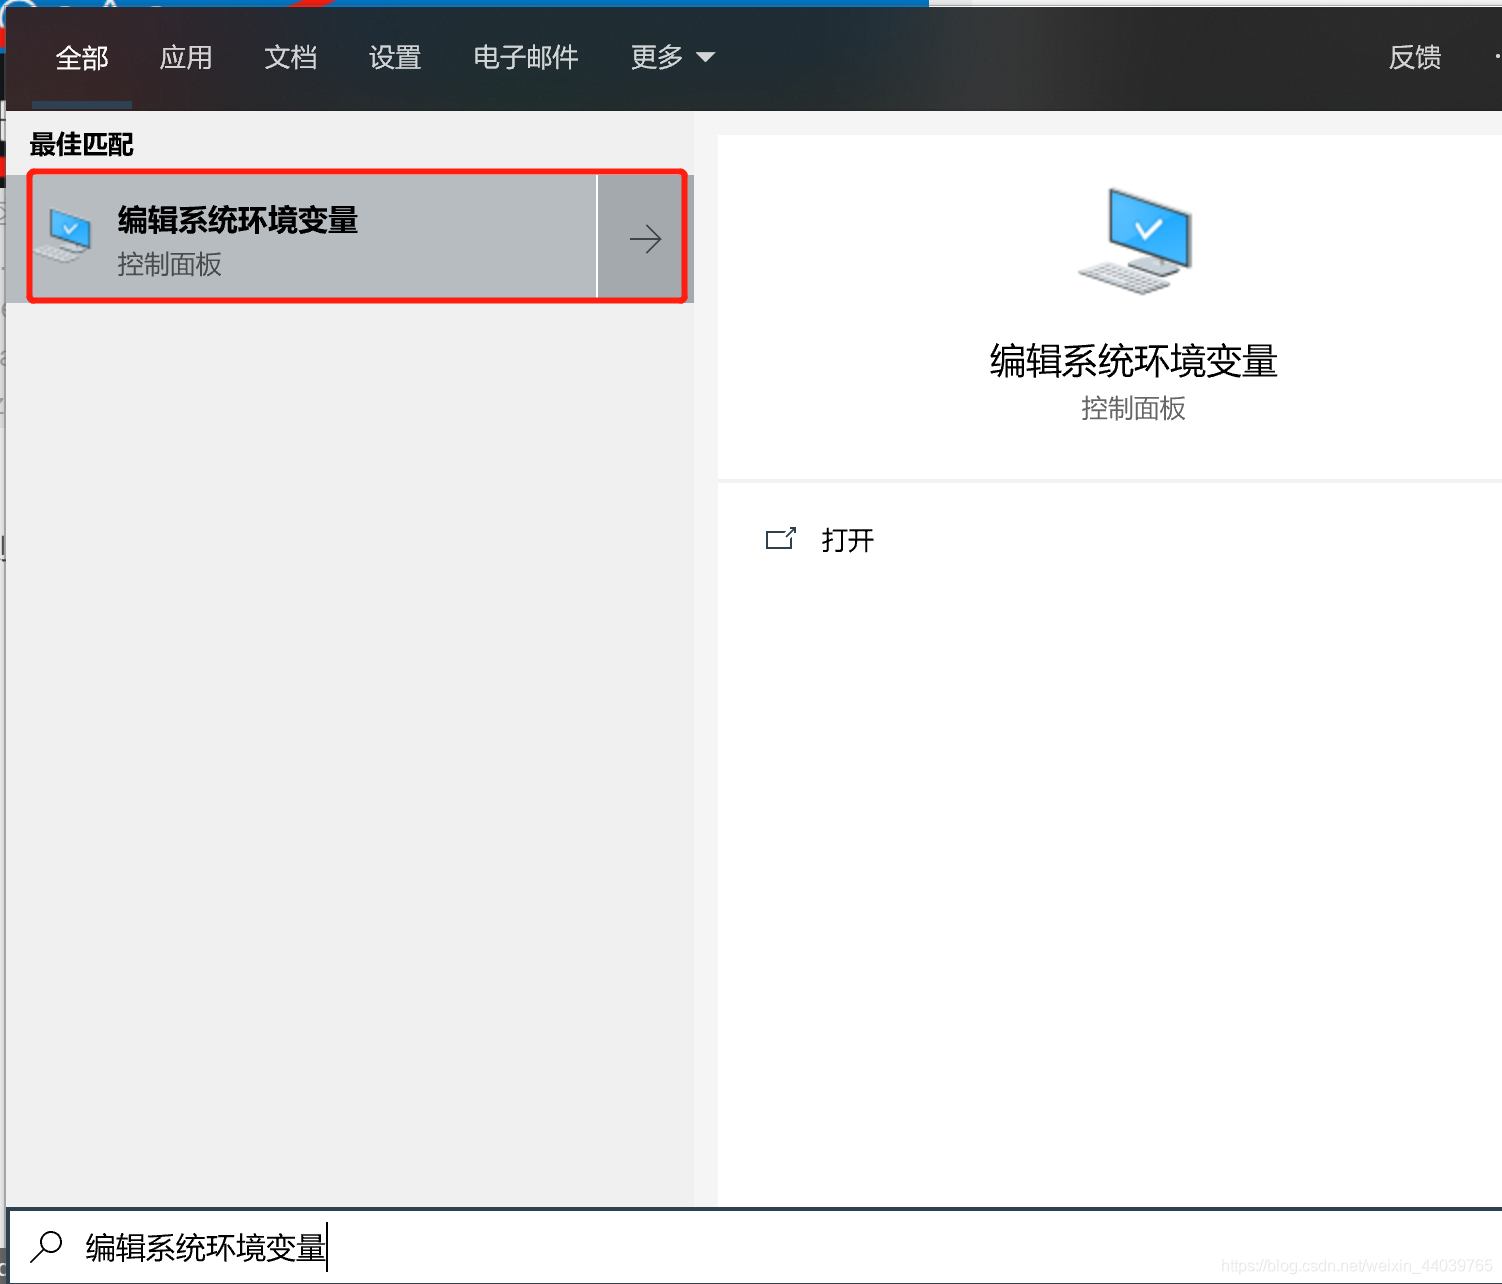Click 打开 to launch environment variables
The height and width of the screenshot is (1284, 1502).
[847, 540]
